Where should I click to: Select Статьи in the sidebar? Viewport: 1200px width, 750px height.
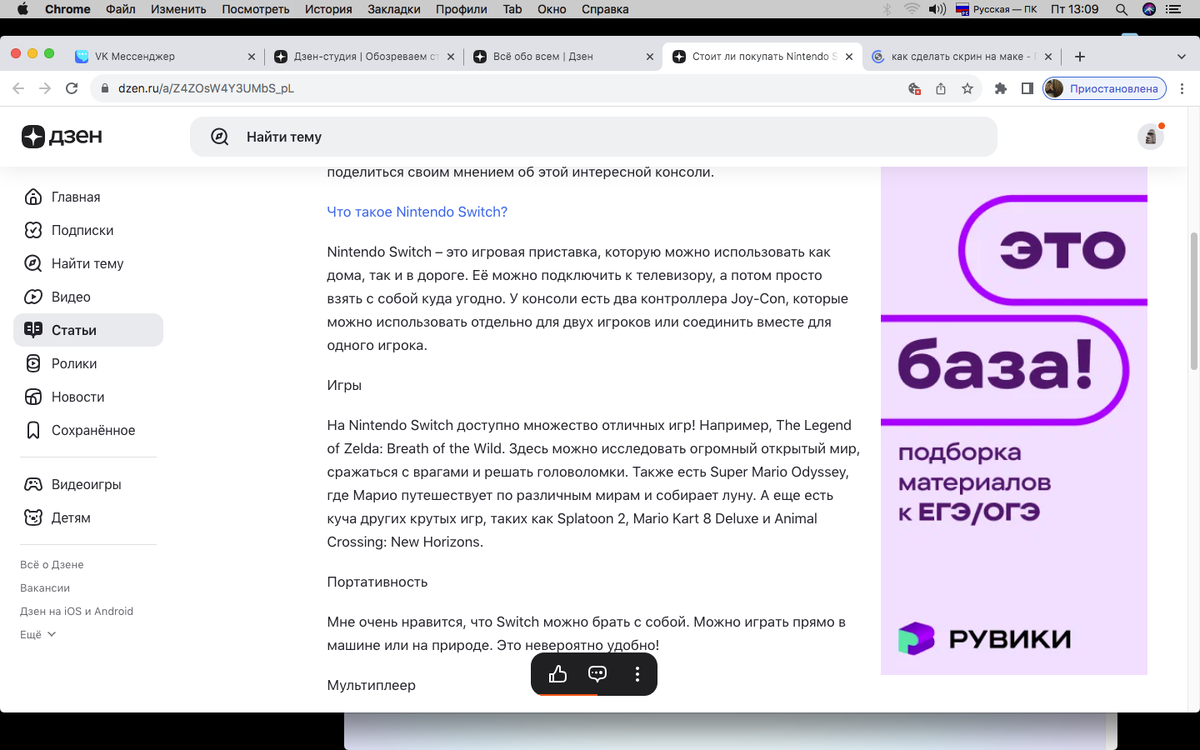point(88,330)
